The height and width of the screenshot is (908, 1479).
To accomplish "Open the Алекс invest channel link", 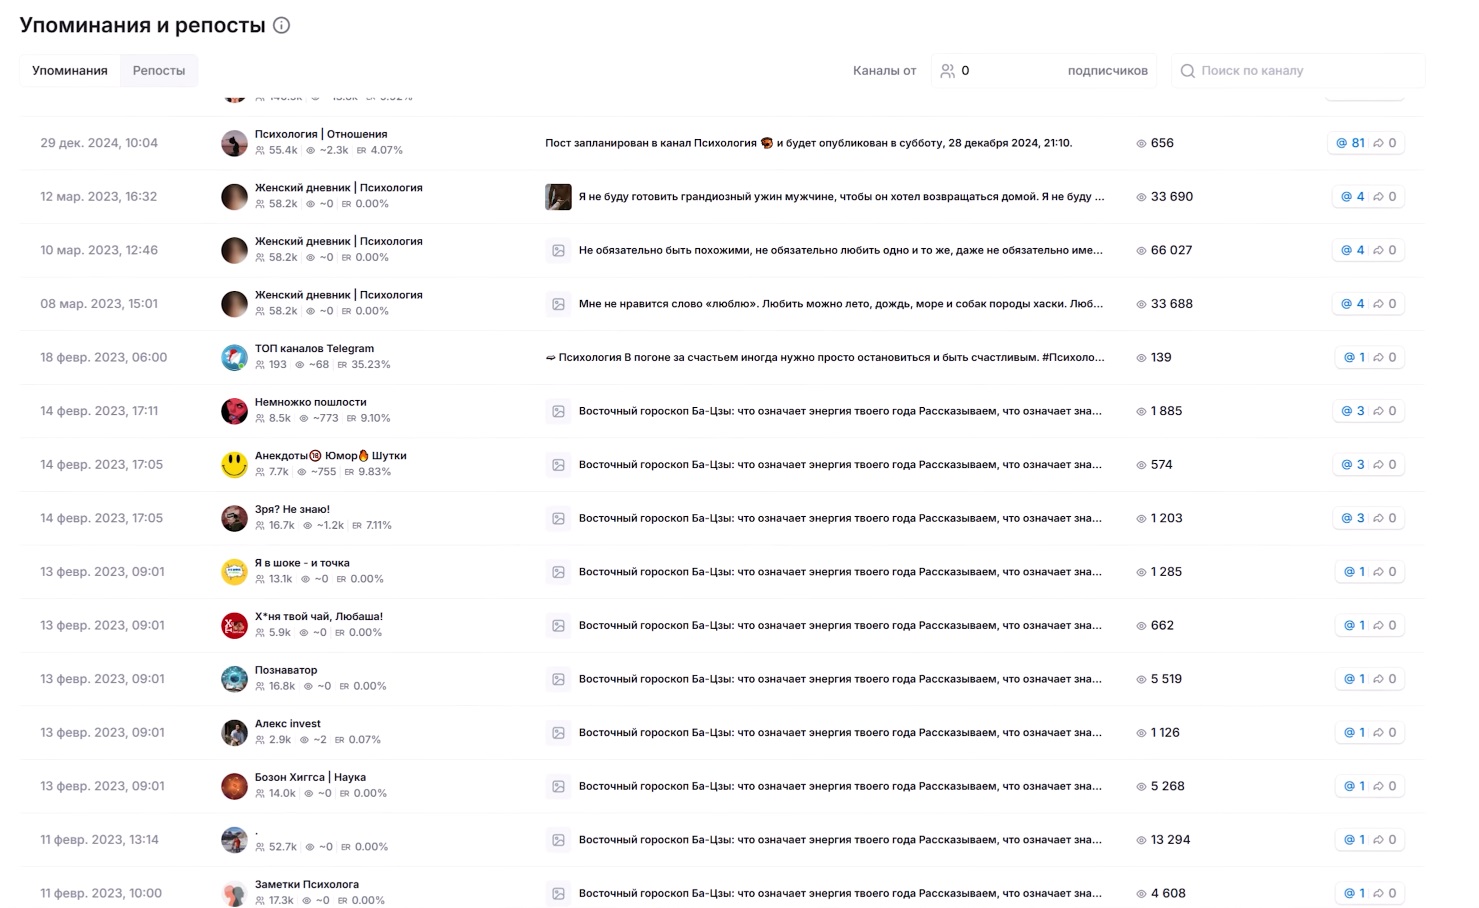I will click(288, 724).
